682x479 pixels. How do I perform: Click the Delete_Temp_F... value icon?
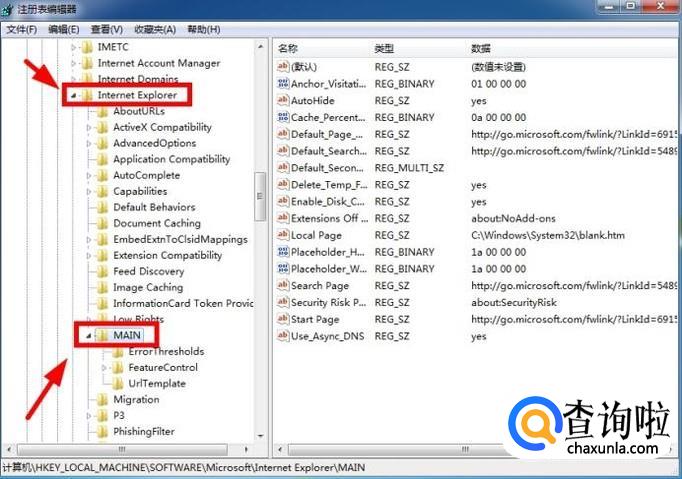click(x=283, y=184)
